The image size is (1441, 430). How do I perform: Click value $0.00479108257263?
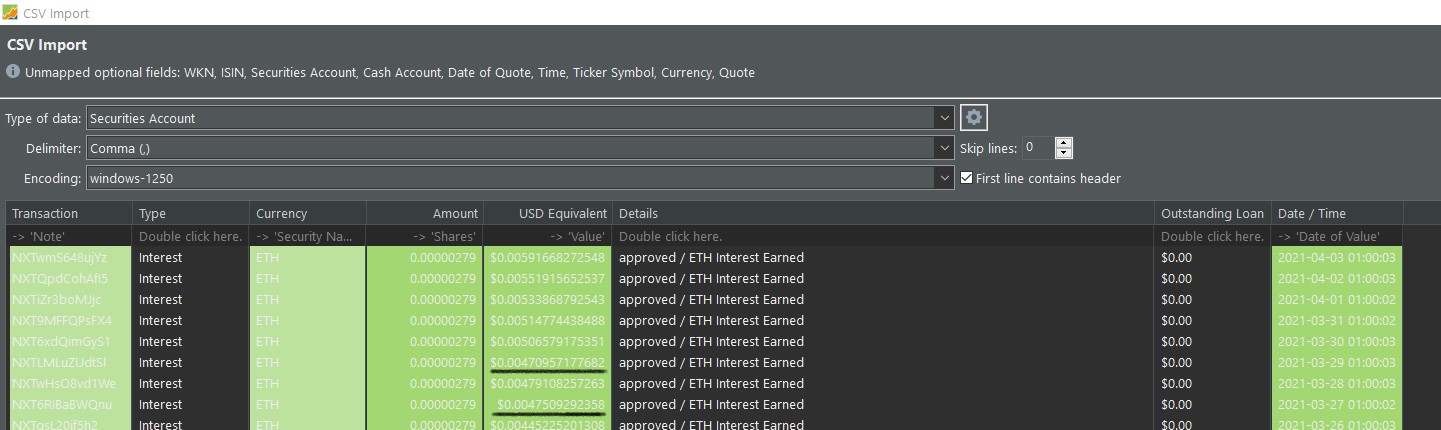tap(548, 383)
